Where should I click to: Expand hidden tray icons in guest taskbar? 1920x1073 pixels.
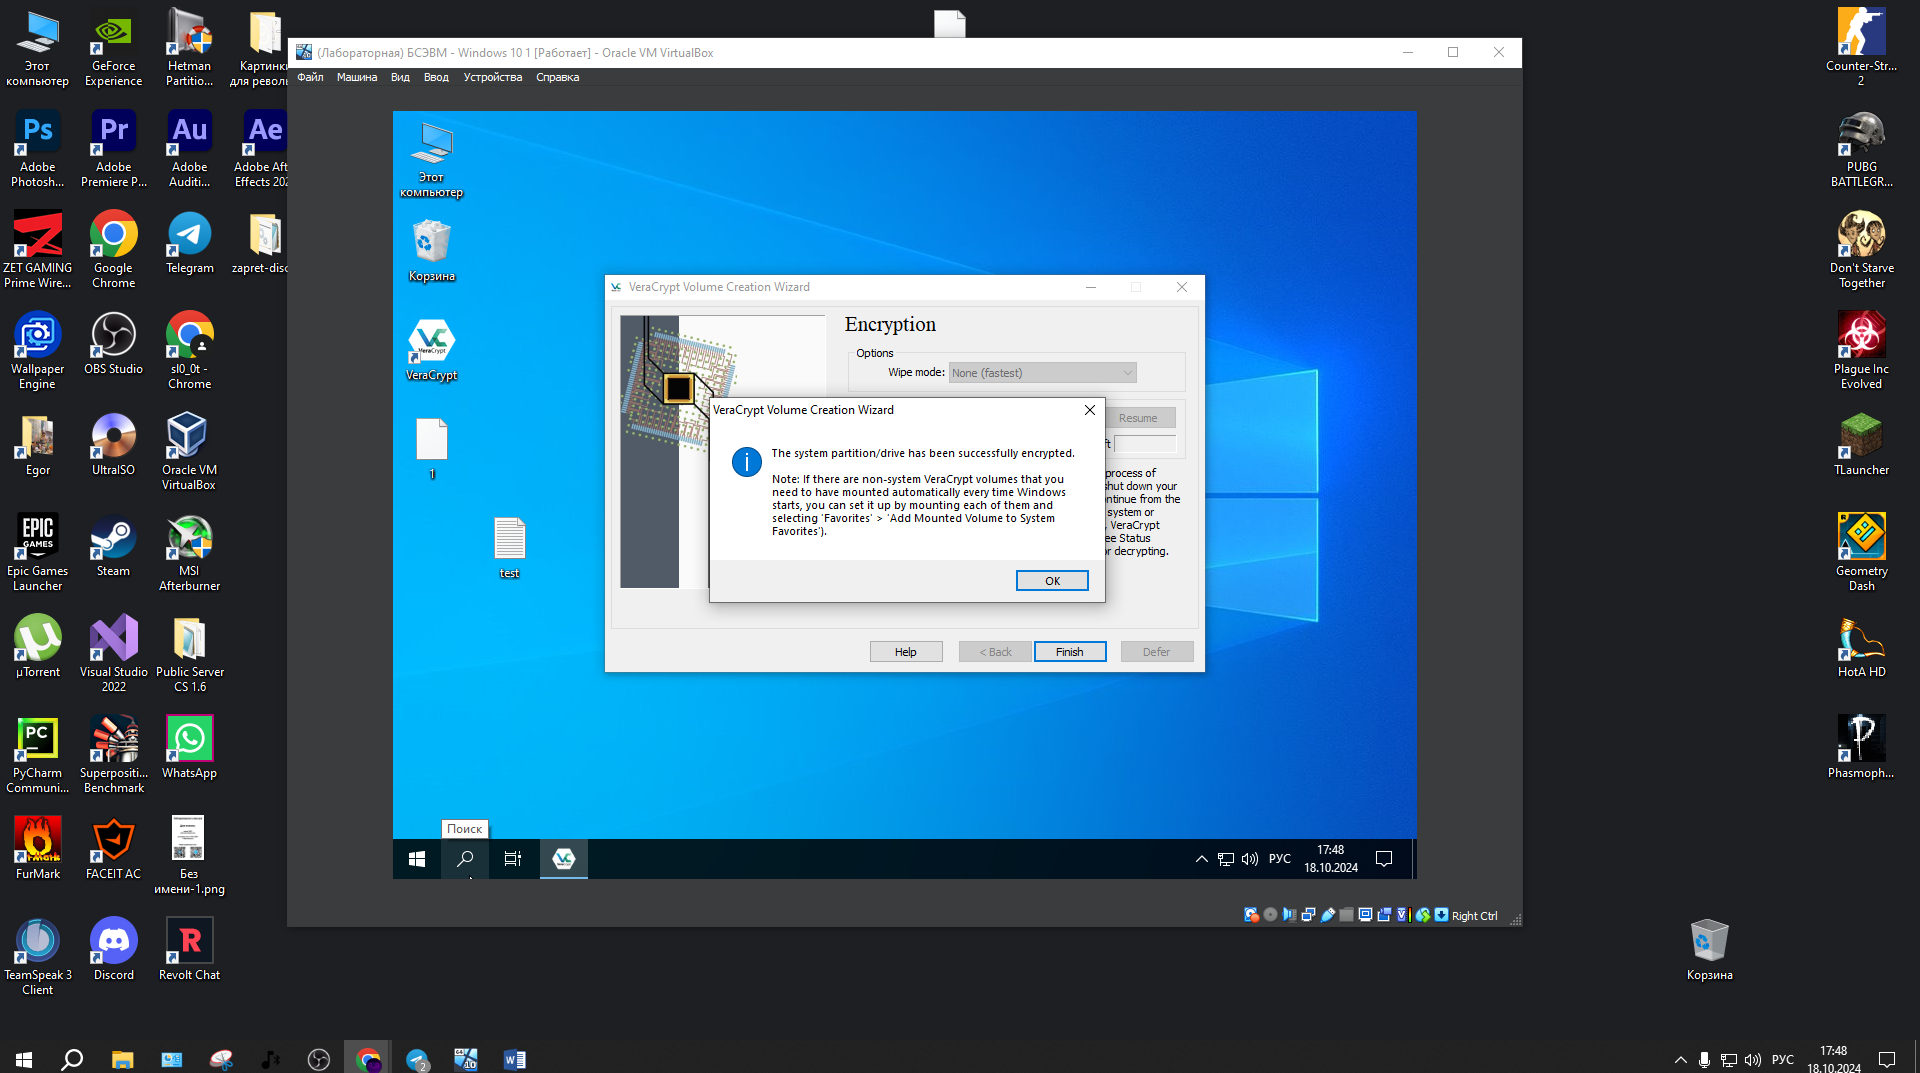(1202, 859)
